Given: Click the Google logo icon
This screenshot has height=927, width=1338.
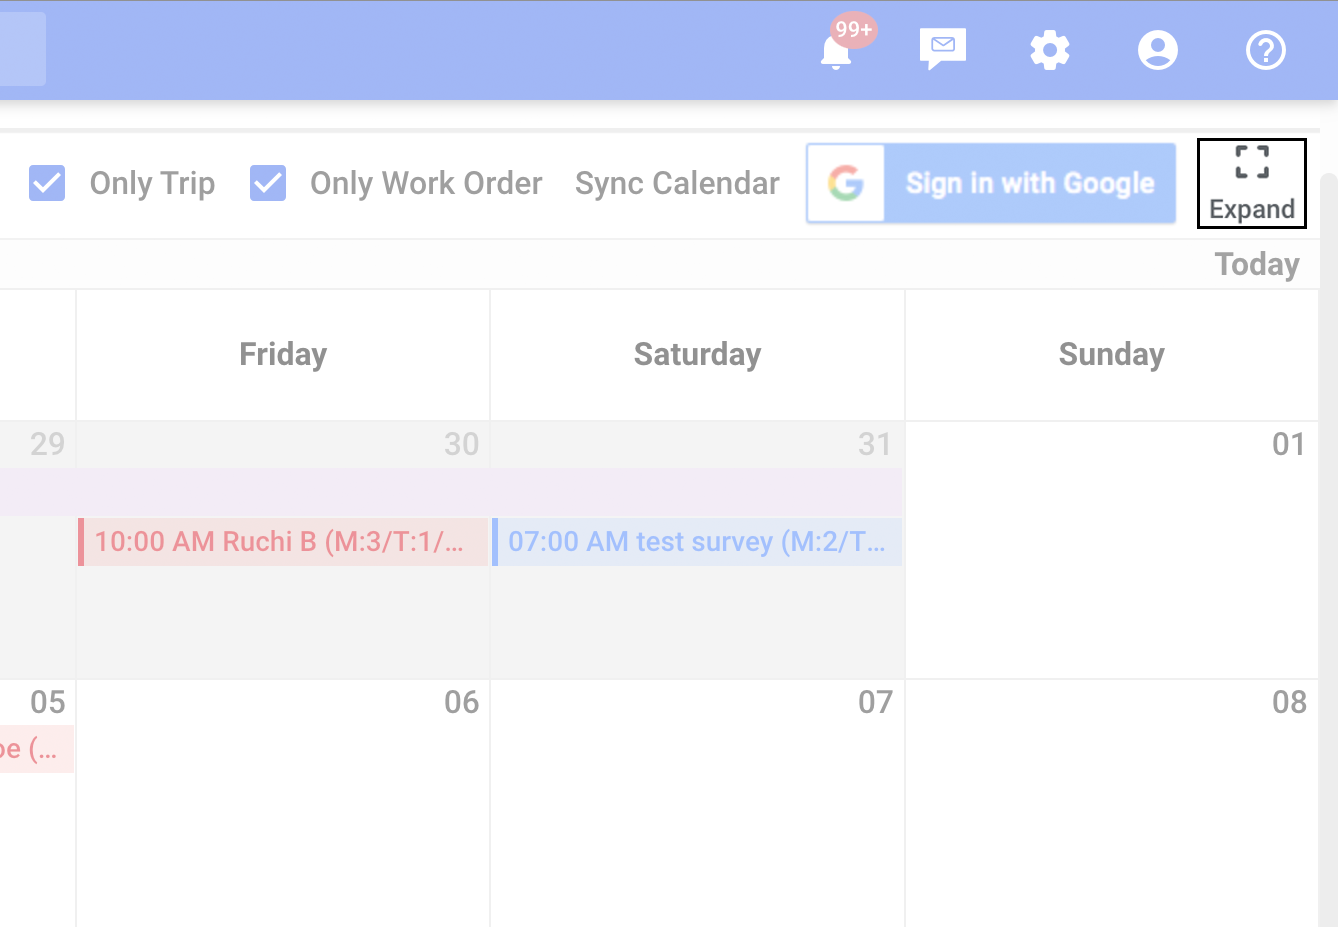Looking at the screenshot, I should point(846,183).
